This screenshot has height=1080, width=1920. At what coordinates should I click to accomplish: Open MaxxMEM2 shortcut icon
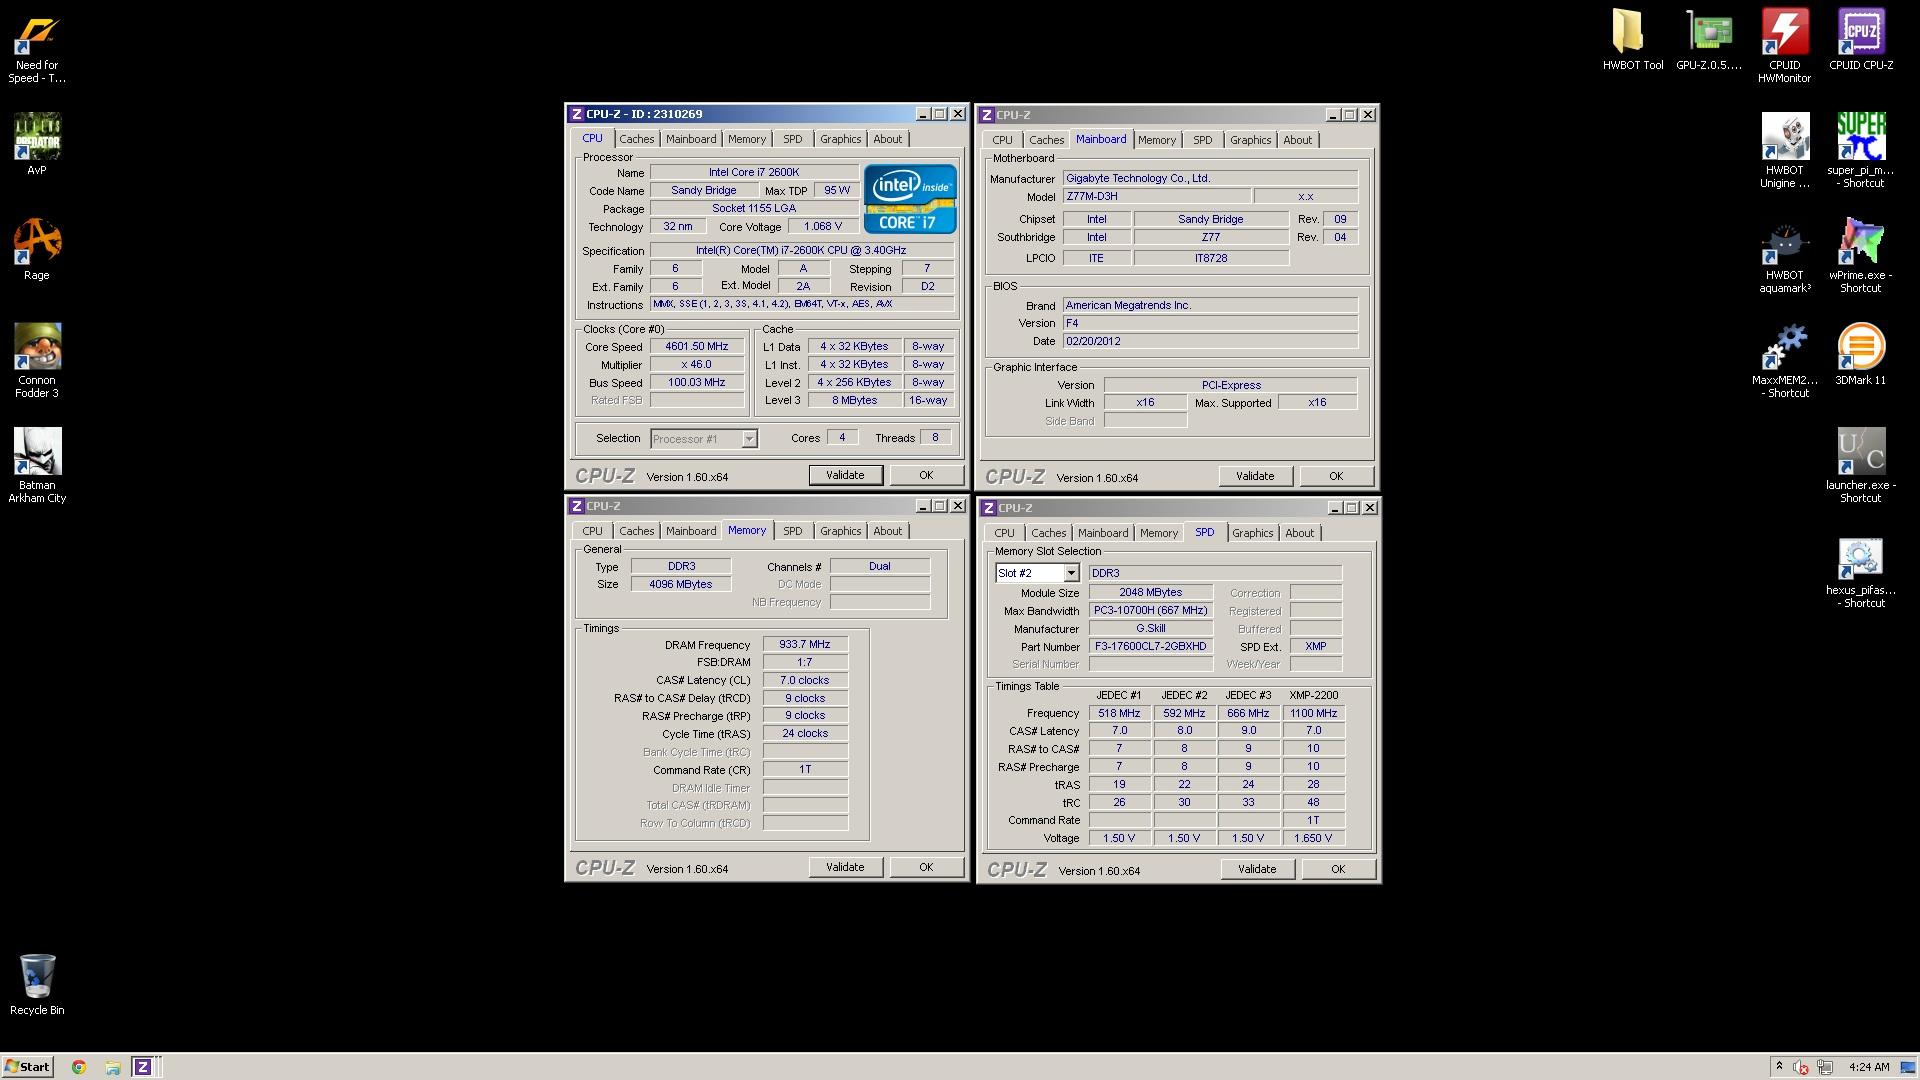pyautogui.click(x=1785, y=361)
